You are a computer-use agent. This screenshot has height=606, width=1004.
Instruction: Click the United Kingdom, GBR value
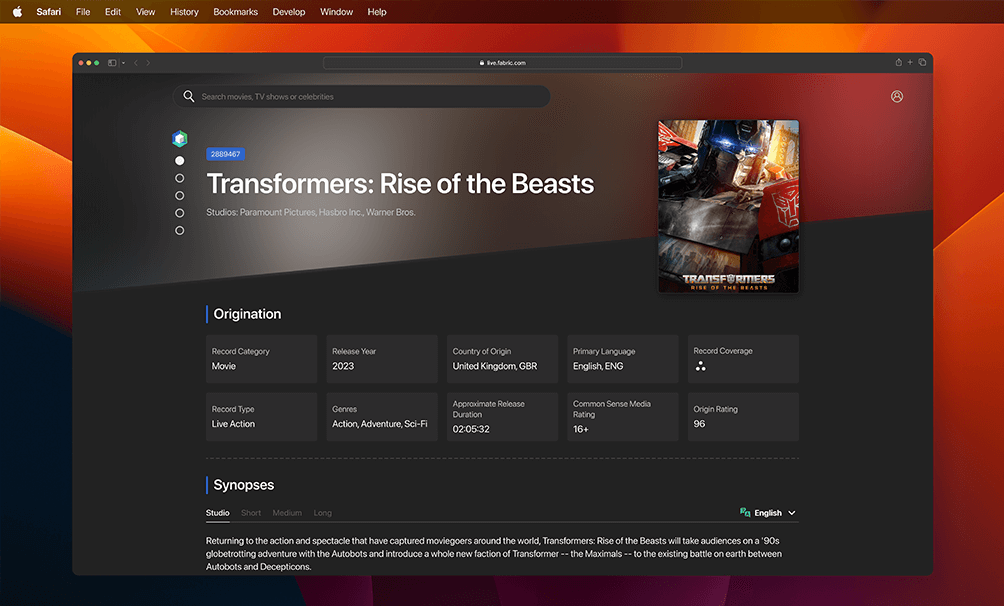[495, 366]
